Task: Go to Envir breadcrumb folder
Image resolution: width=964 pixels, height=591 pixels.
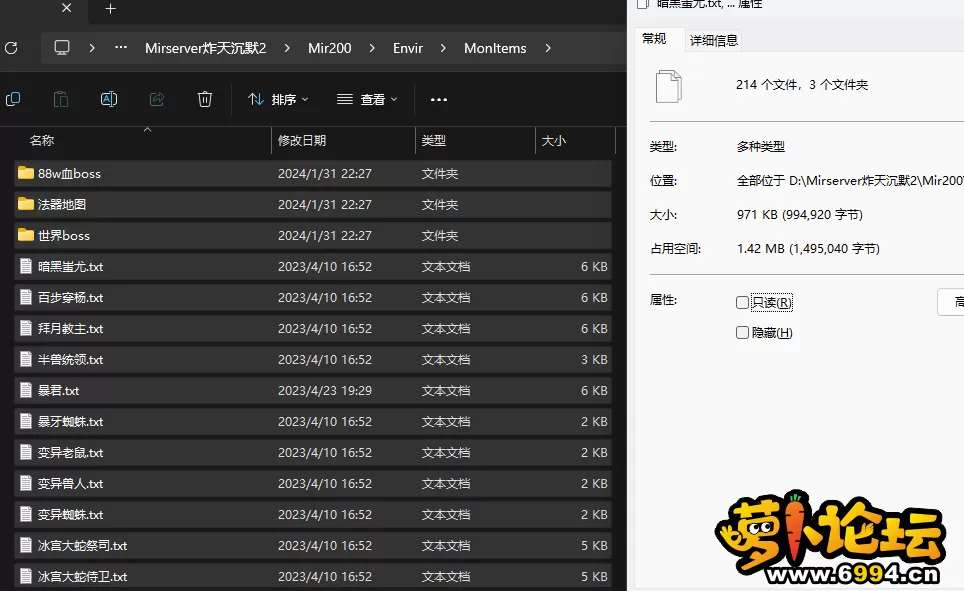Action: [x=408, y=48]
